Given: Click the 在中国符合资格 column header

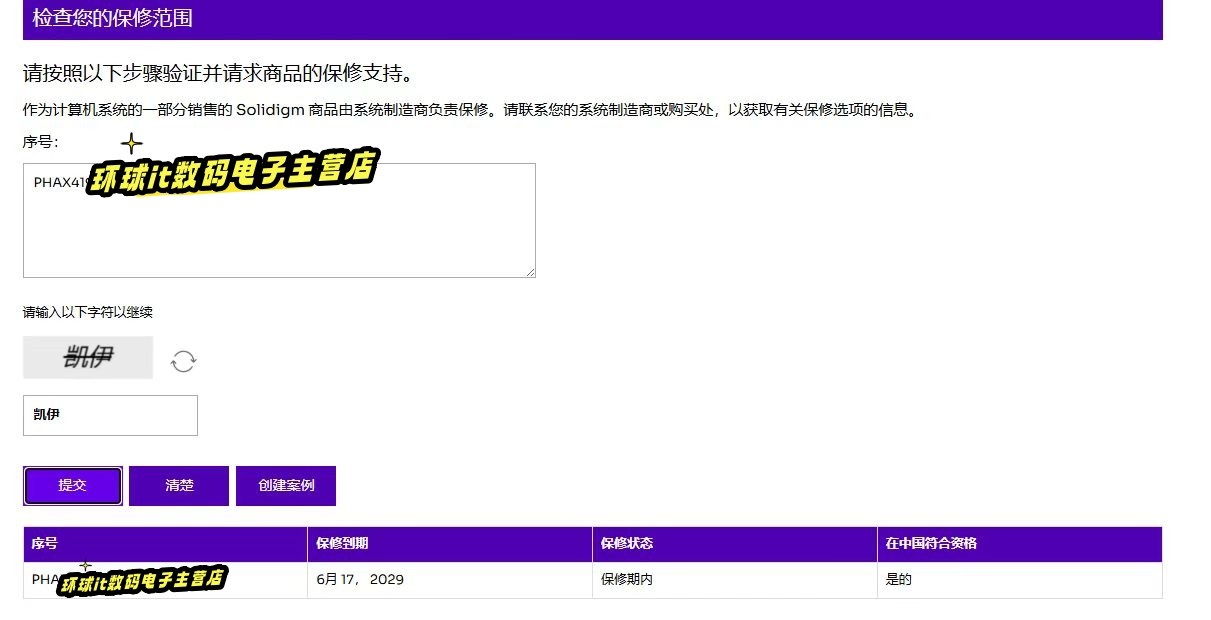Looking at the screenshot, I should point(1020,544).
